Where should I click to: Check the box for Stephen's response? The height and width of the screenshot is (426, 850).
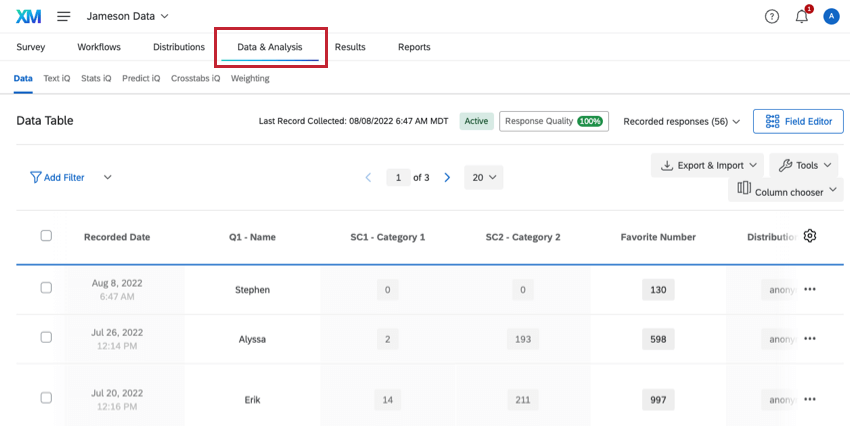(46, 288)
